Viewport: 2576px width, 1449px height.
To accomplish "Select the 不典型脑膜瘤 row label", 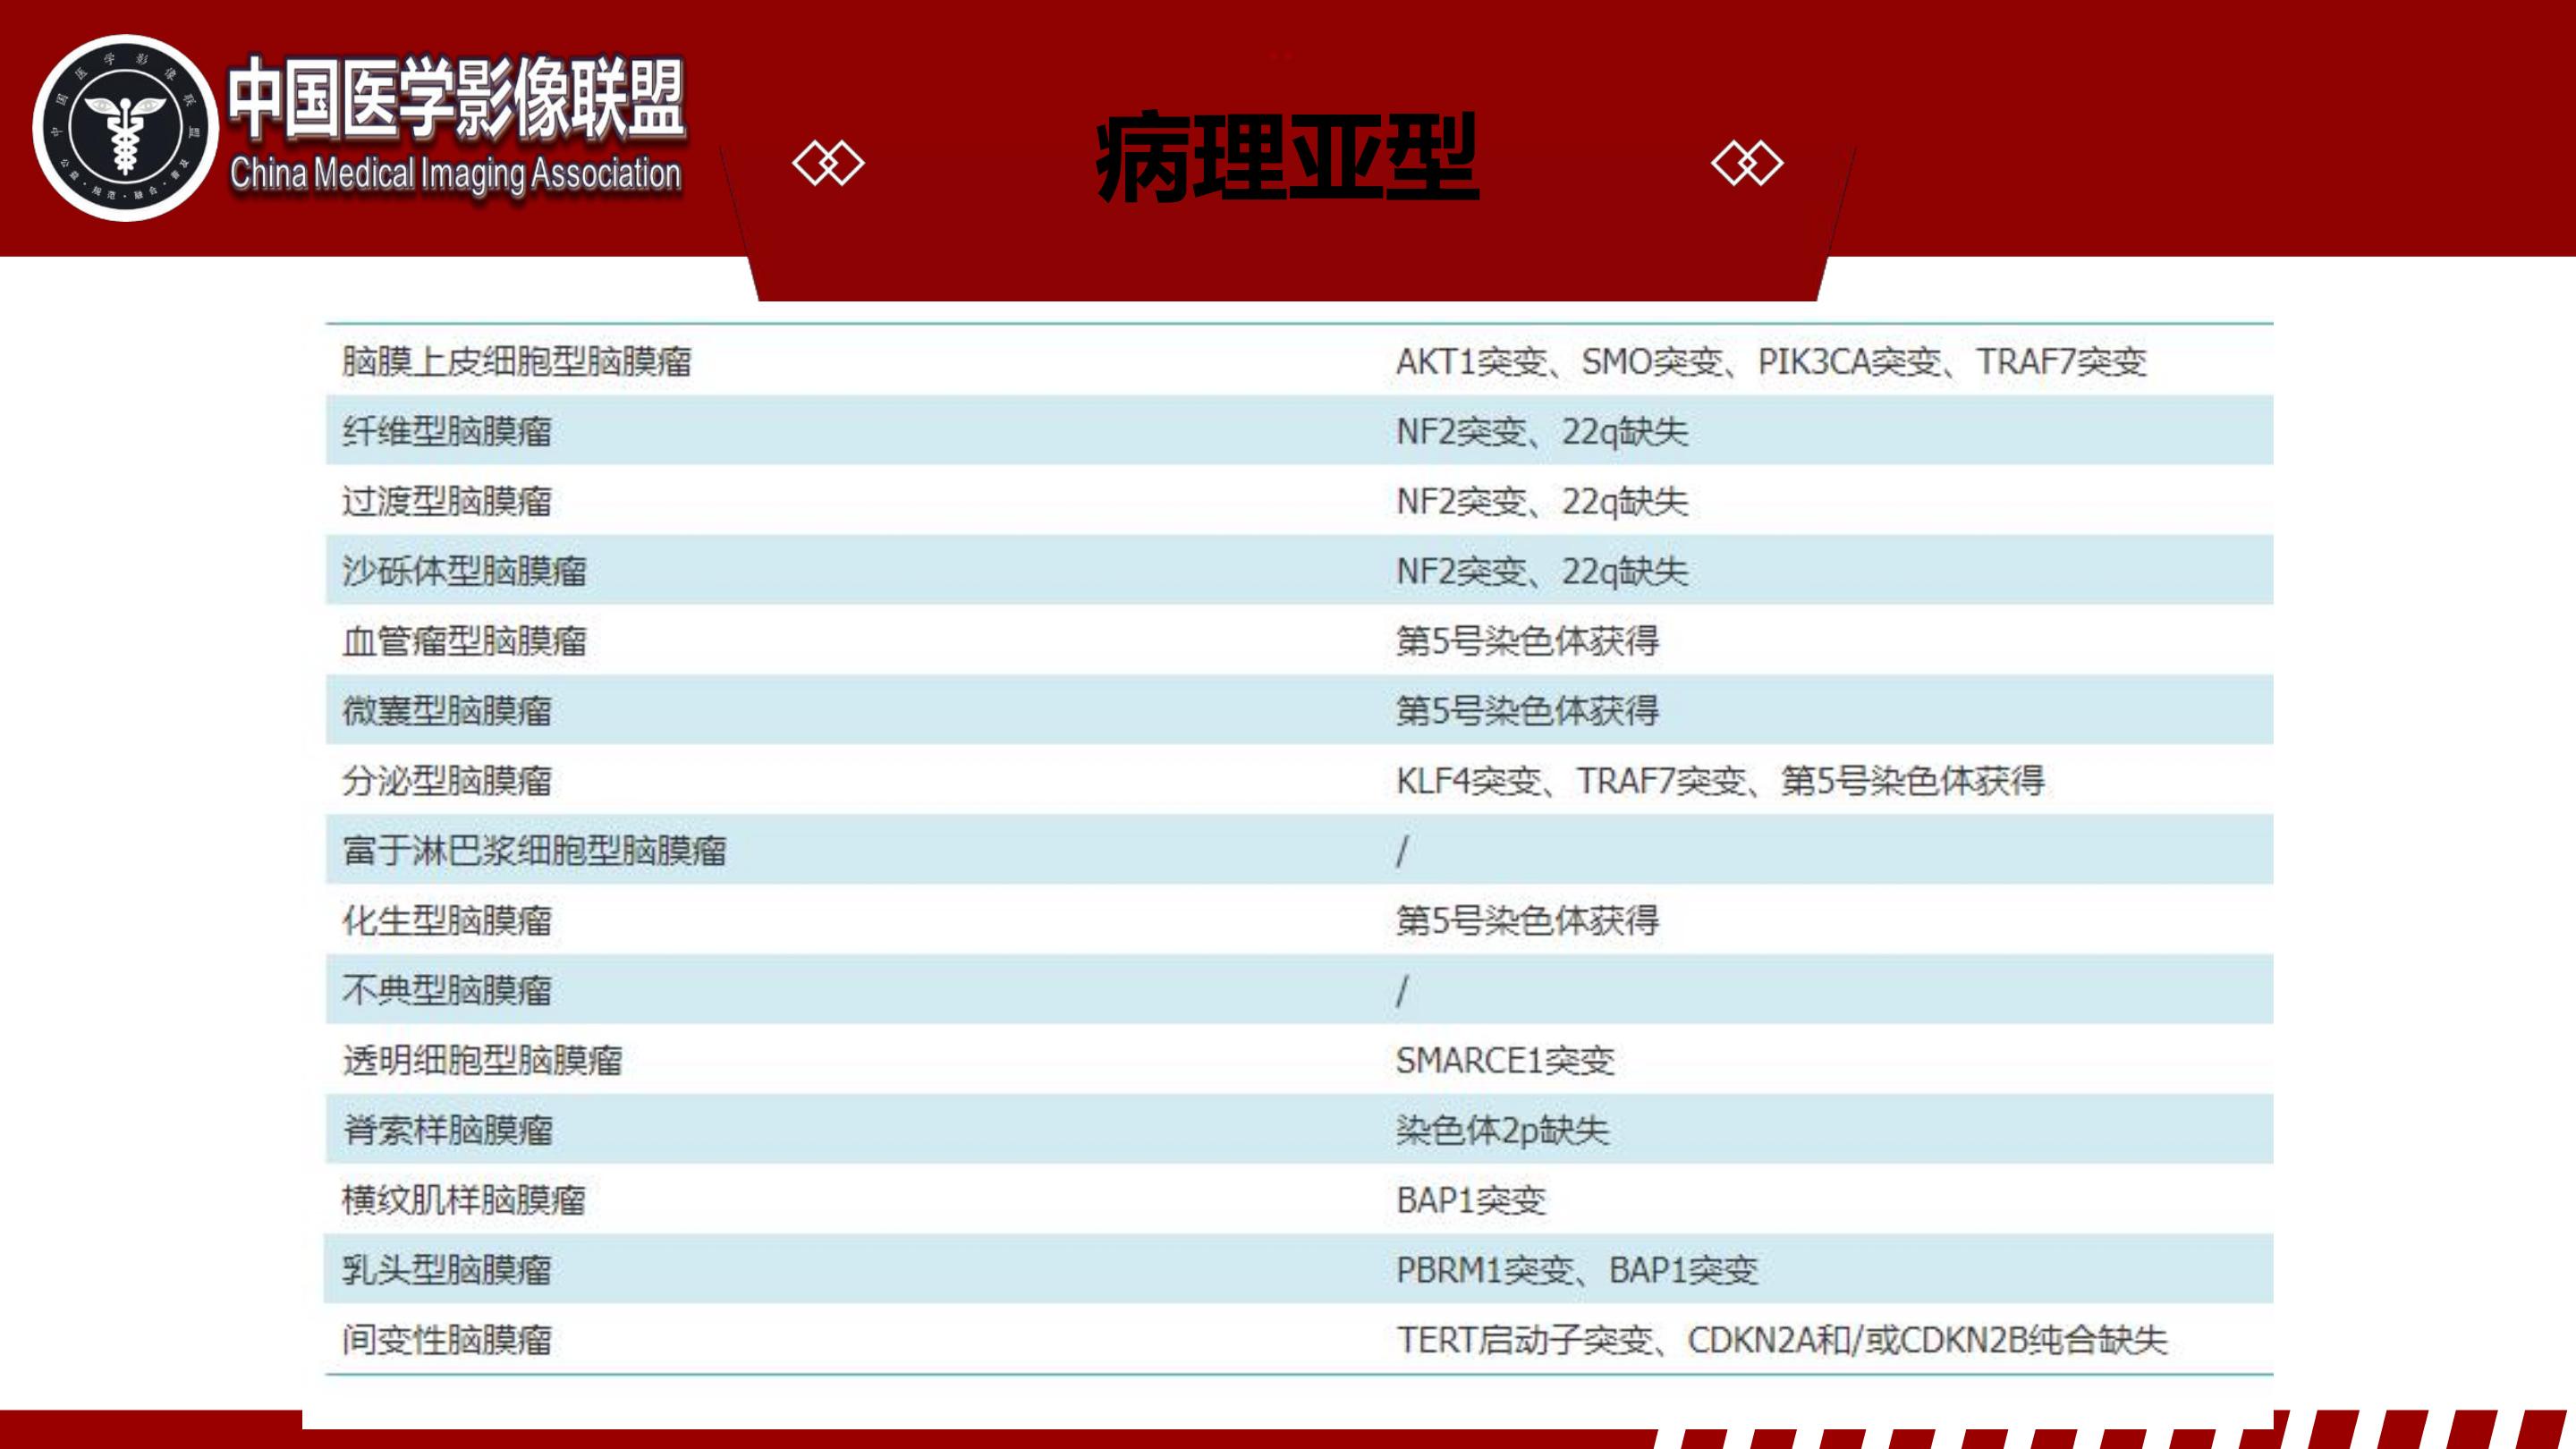I will (x=447, y=990).
